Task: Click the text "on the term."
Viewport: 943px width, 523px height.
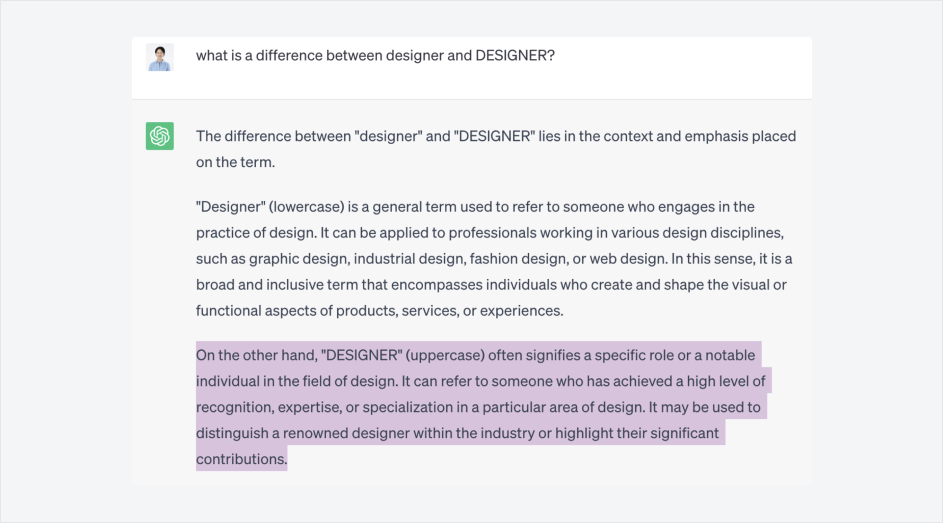Action: pos(235,162)
